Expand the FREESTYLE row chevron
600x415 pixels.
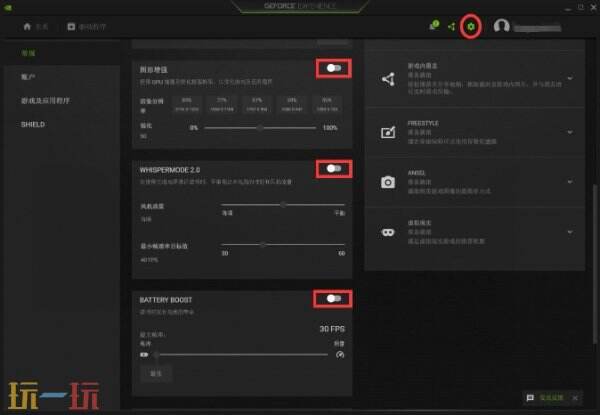570,132
